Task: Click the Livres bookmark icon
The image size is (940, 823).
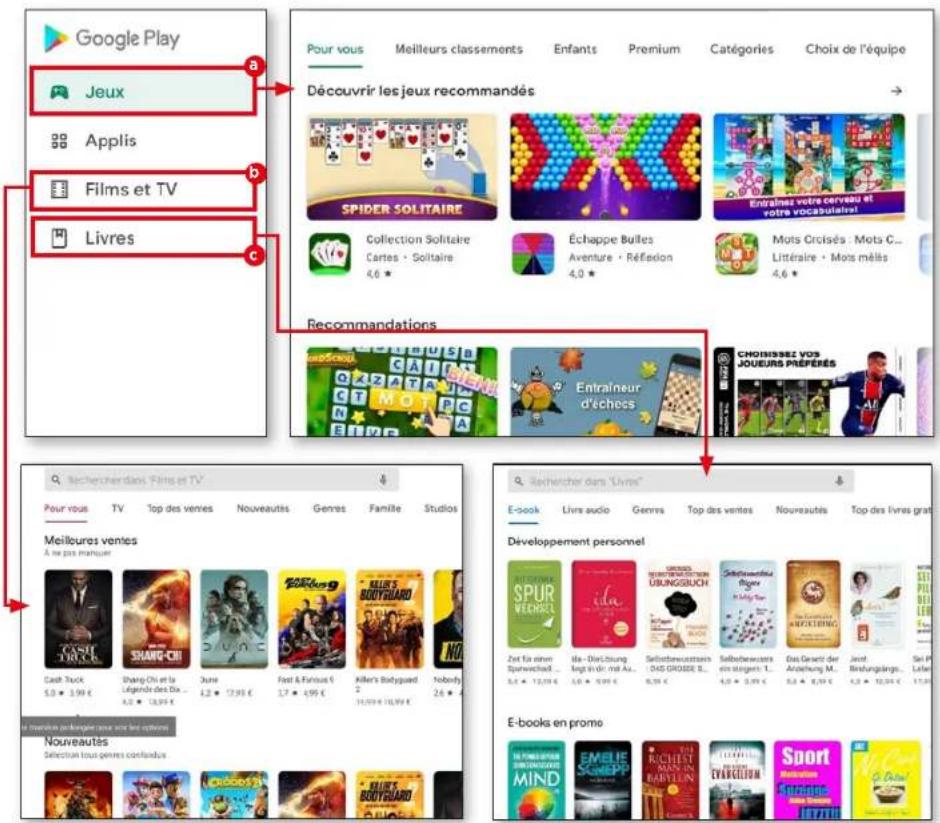Action: pyautogui.click(x=59, y=239)
